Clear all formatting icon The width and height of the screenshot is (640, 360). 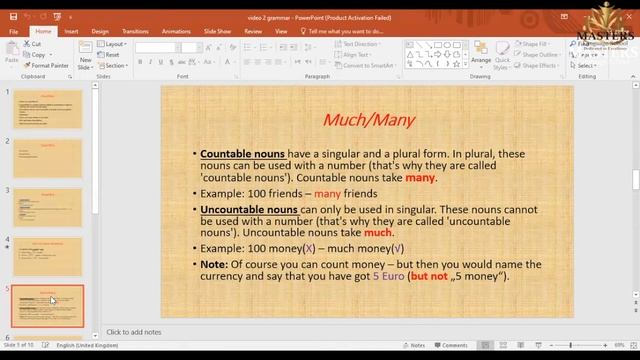pos(233,48)
